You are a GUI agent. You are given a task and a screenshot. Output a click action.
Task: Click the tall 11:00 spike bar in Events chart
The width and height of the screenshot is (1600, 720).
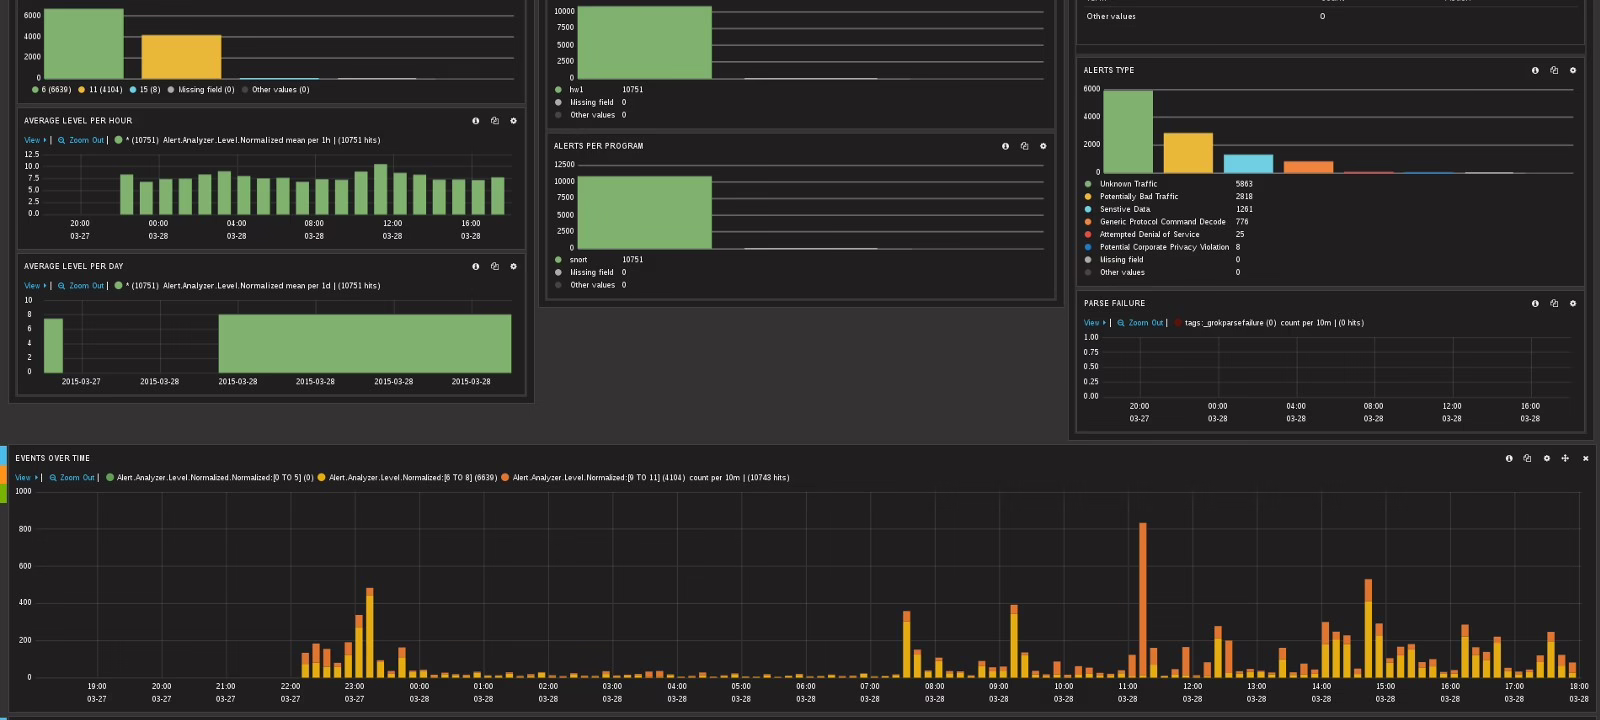point(1142,600)
